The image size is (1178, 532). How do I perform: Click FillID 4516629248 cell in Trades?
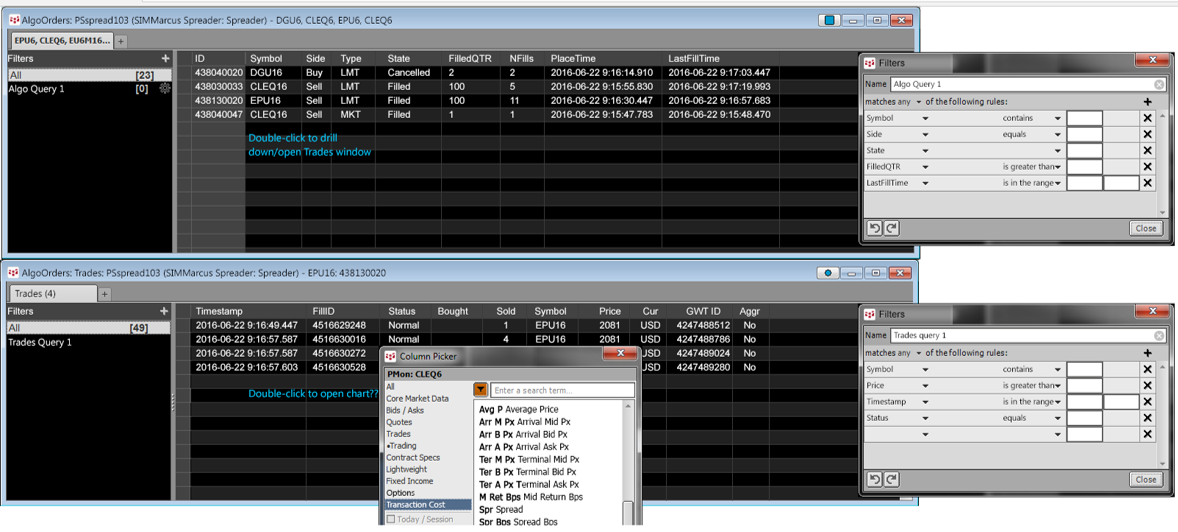coord(339,325)
